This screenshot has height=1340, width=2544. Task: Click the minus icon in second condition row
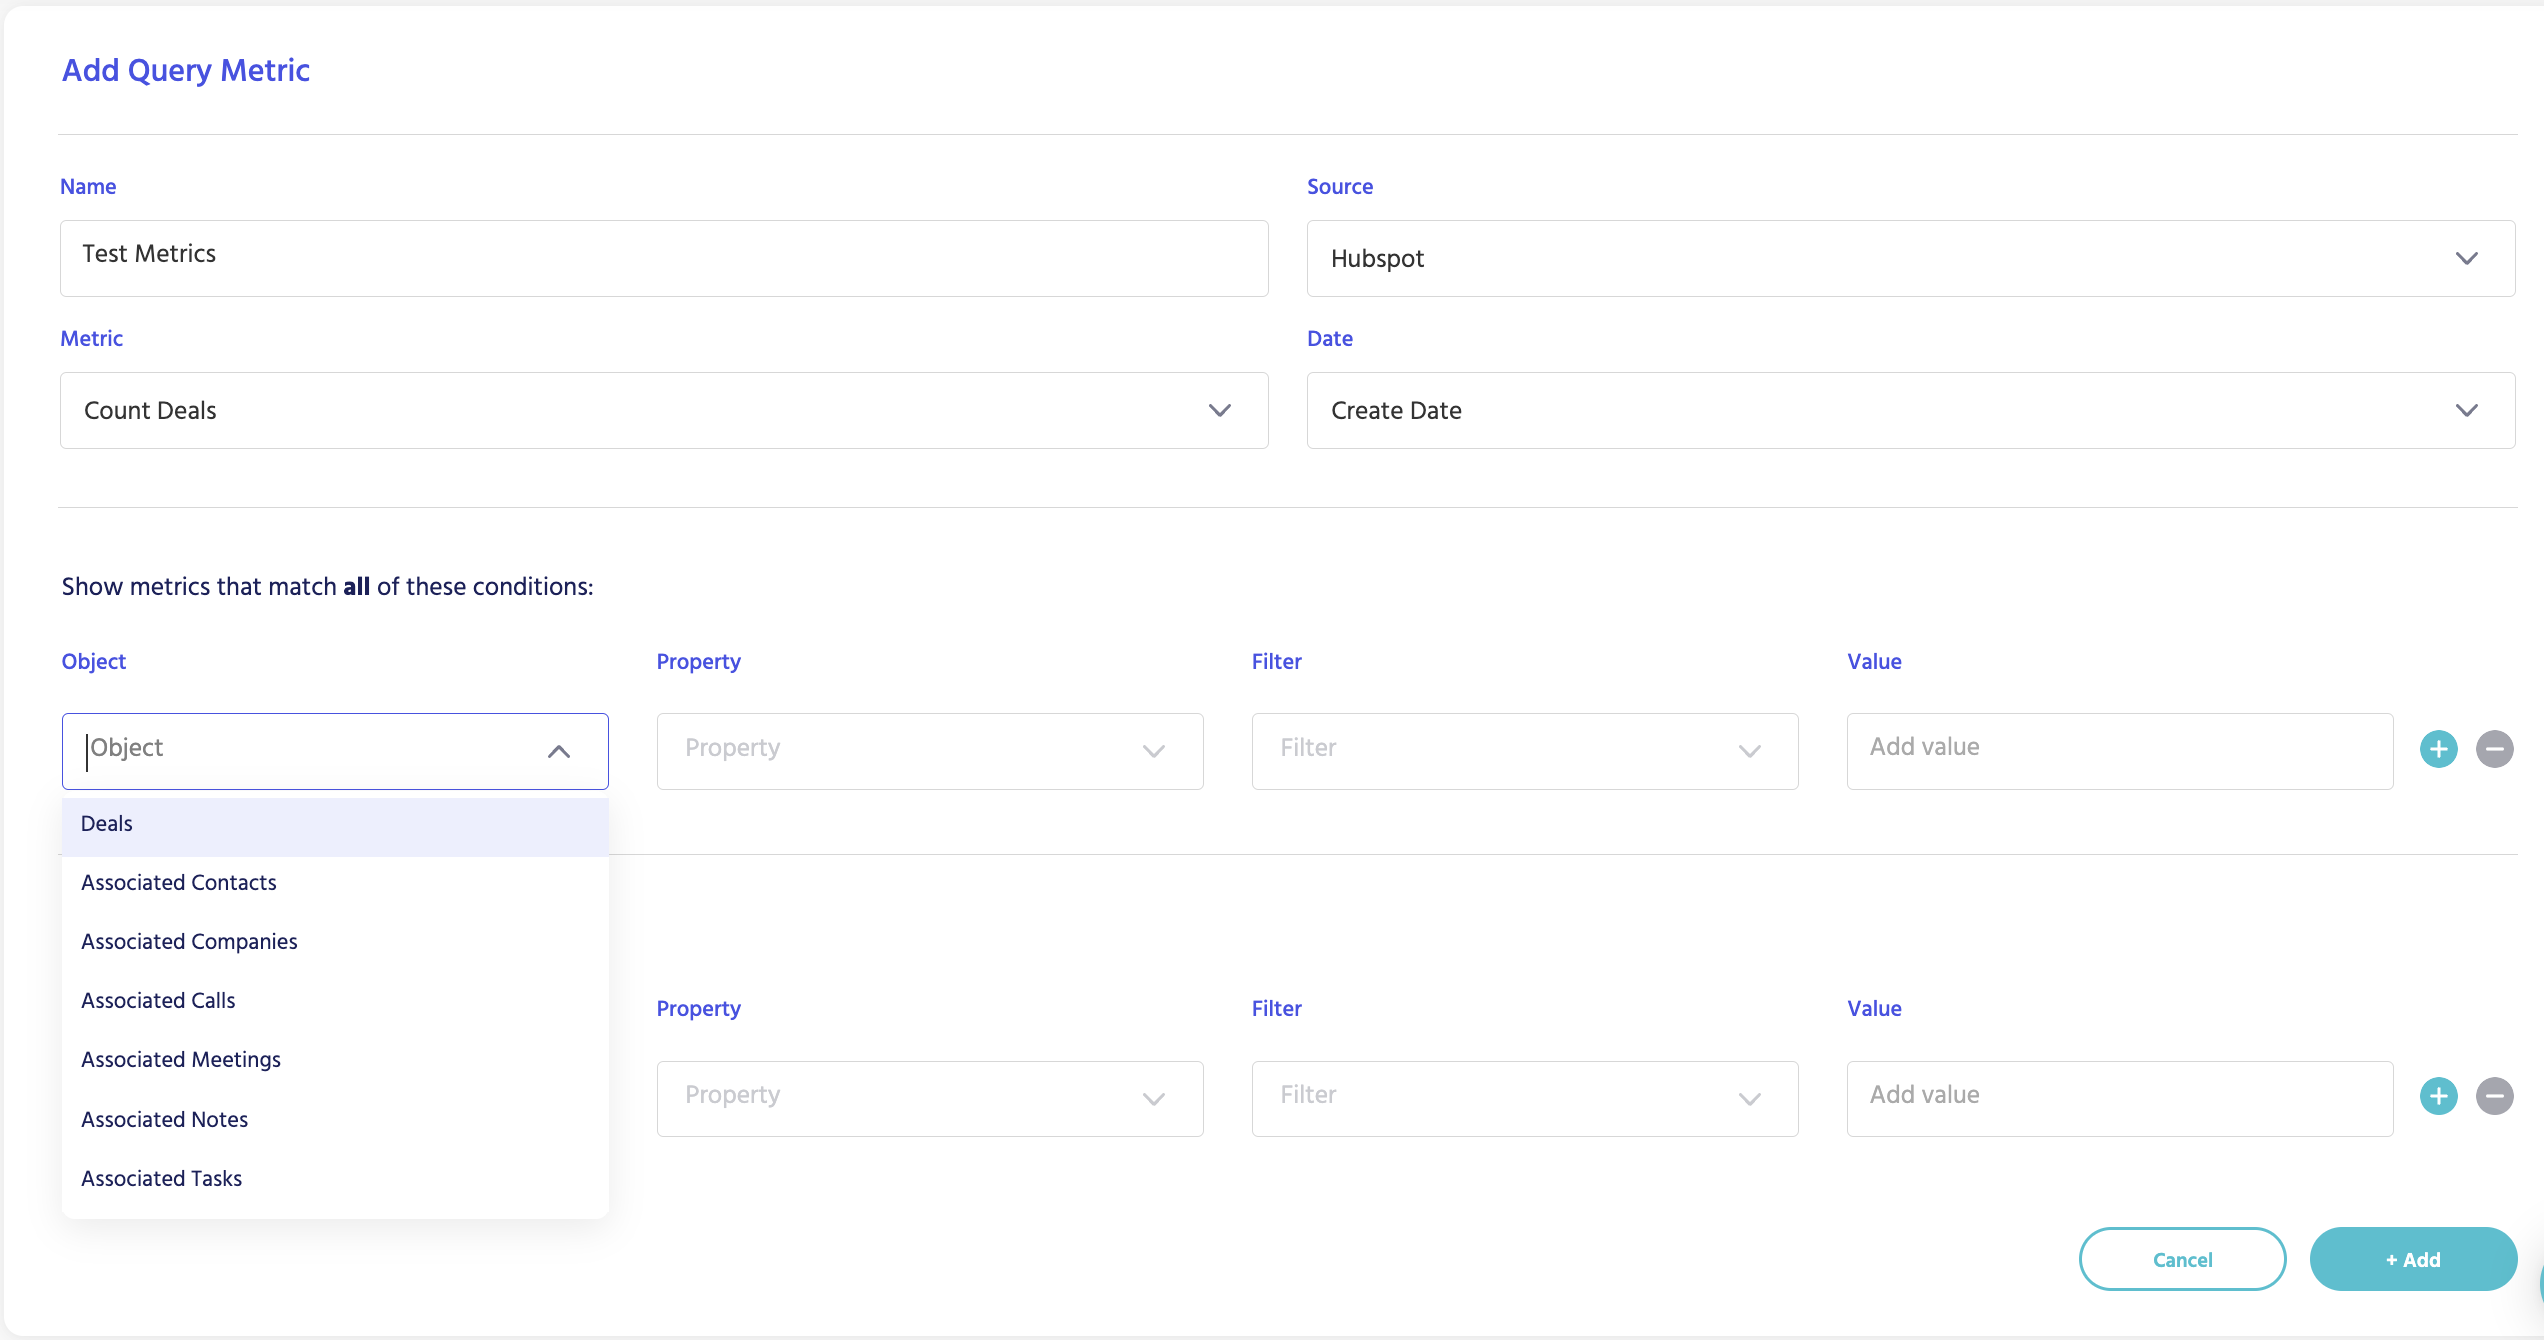tap(2494, 1096)
